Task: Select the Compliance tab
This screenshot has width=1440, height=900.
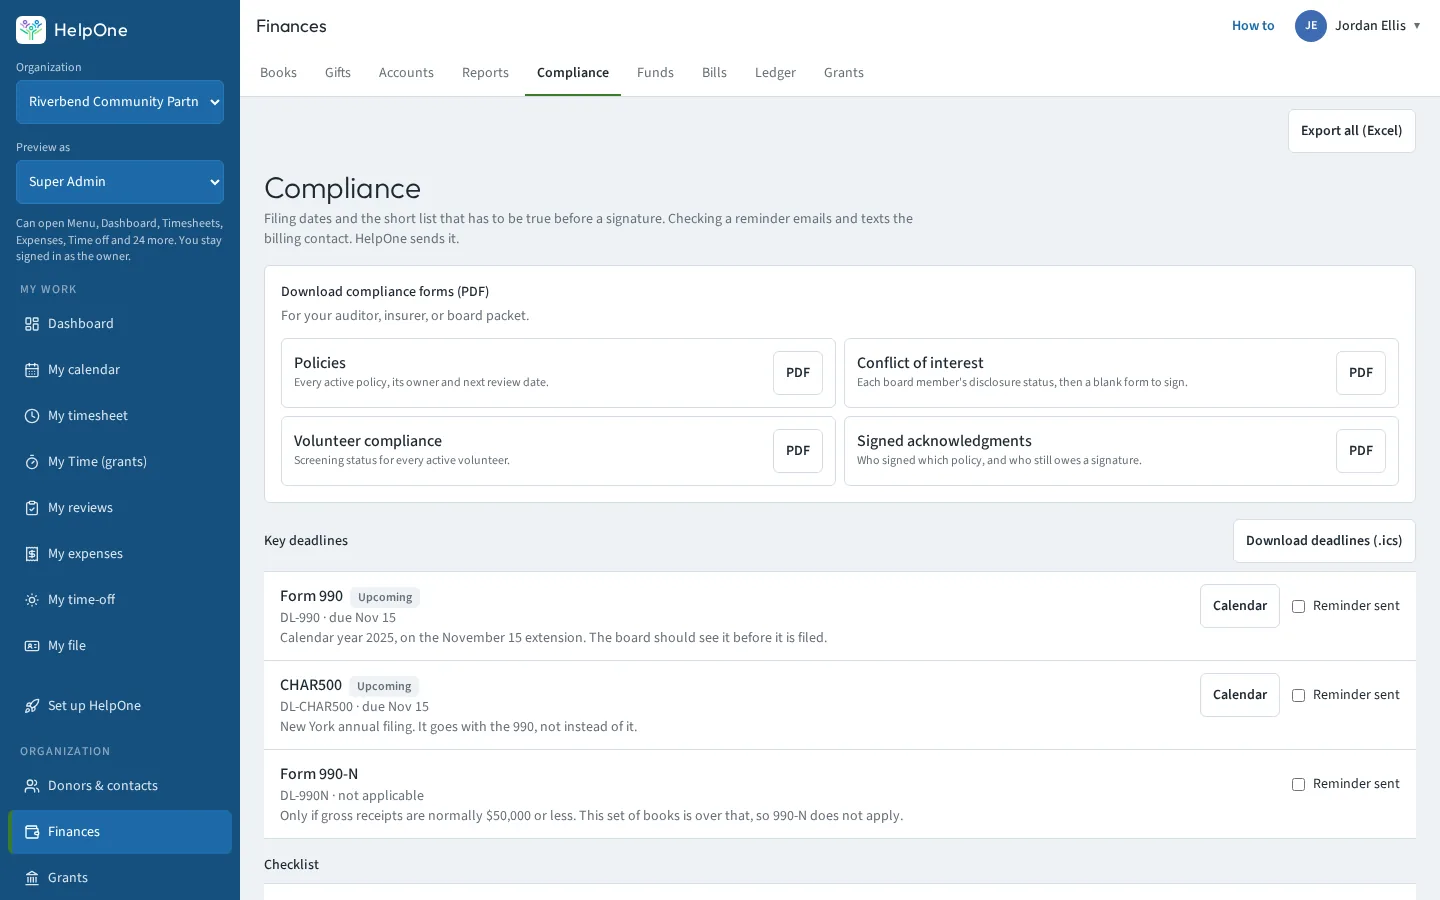Action: 573,73
